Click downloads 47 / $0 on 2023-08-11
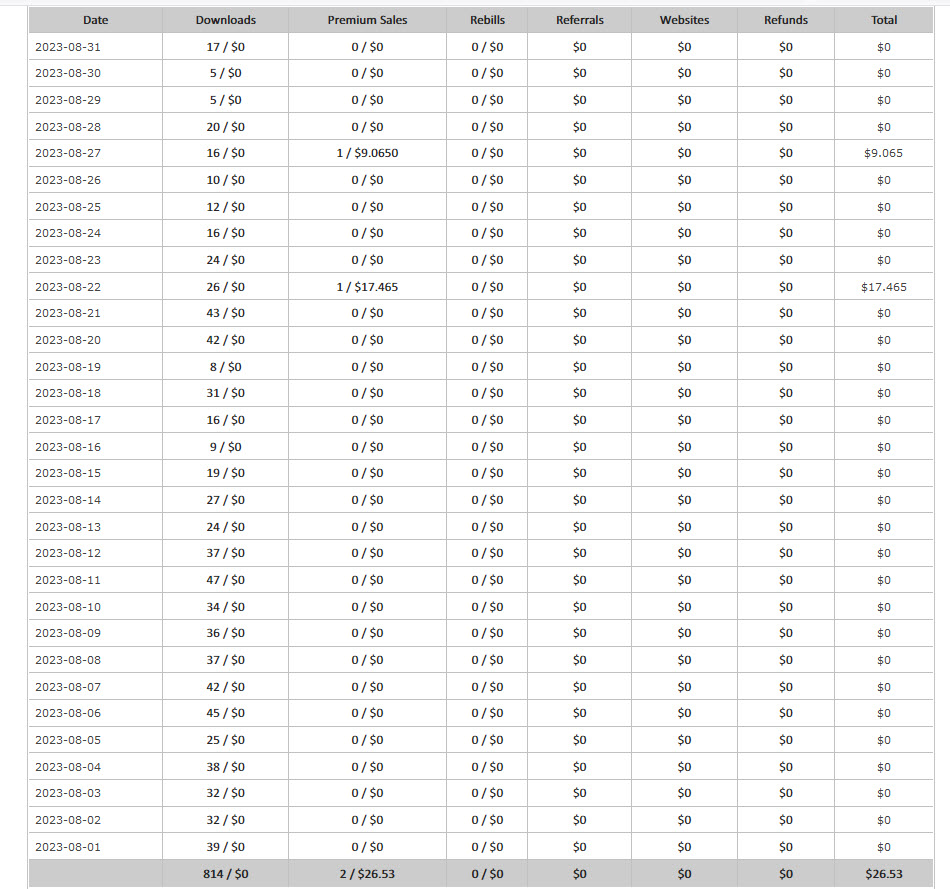The height and width of the screenshot is (889, 950). tap(225, 580)
